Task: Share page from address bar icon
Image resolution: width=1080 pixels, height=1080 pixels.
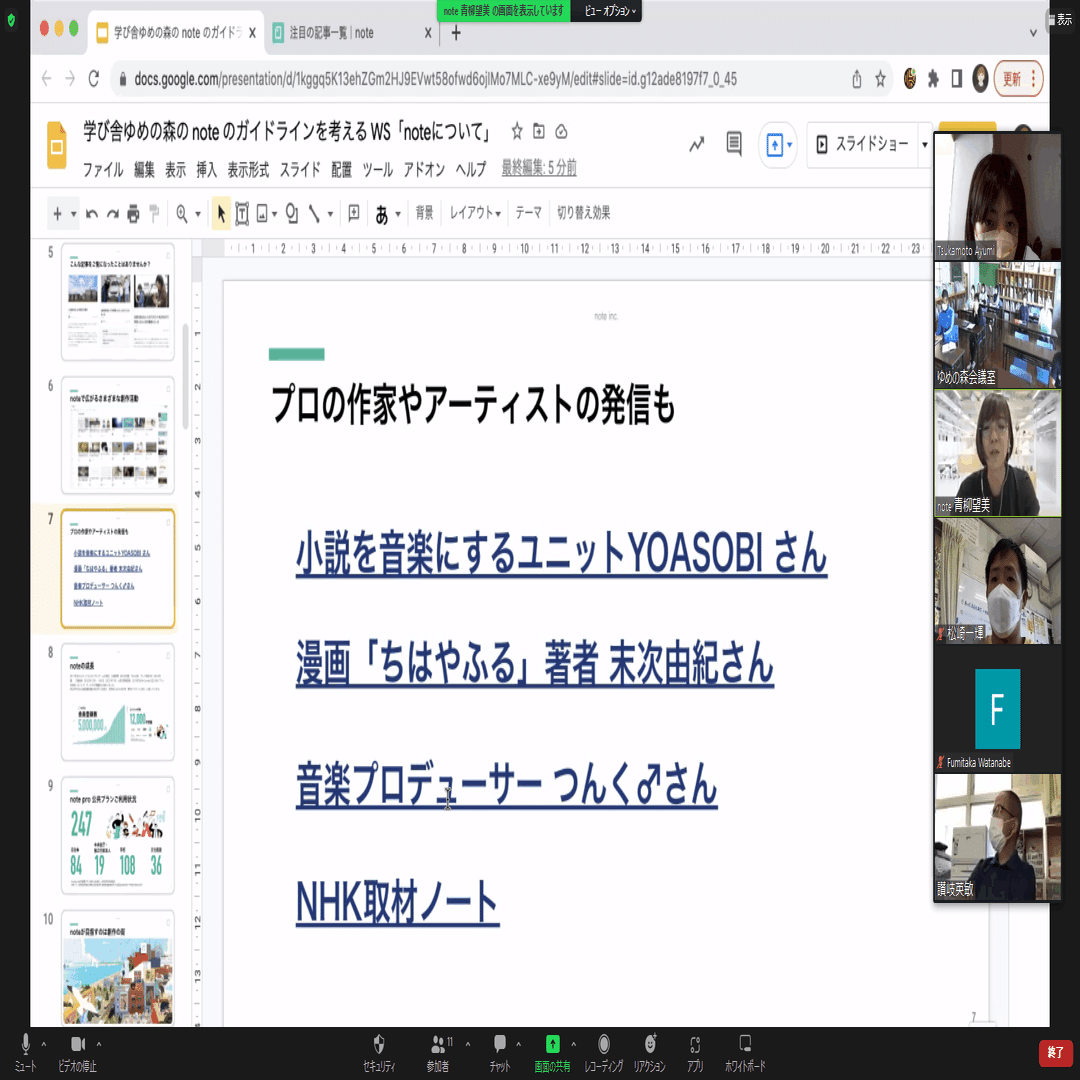Action: pyautogui.click(x=856, y=79)
